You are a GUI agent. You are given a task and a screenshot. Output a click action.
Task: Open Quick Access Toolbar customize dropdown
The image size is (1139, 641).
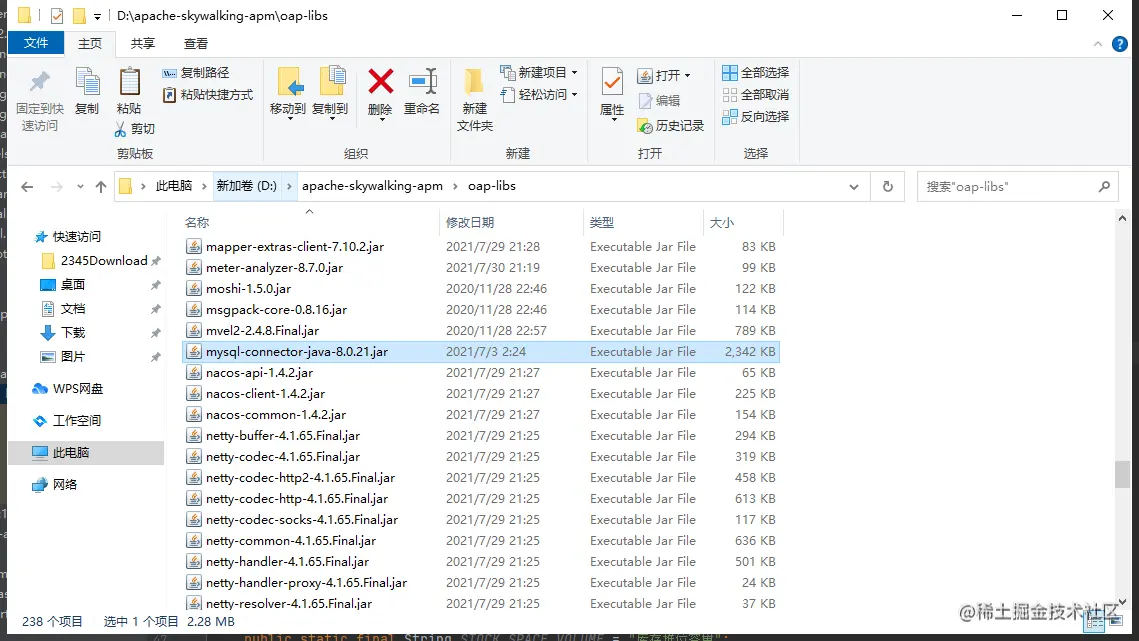coord(97,16)
